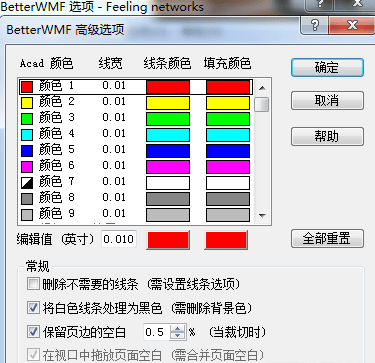Select 颜色 3 green Acad color icon
The height and width of the screenshot is (363, 375).
point(27,119)
